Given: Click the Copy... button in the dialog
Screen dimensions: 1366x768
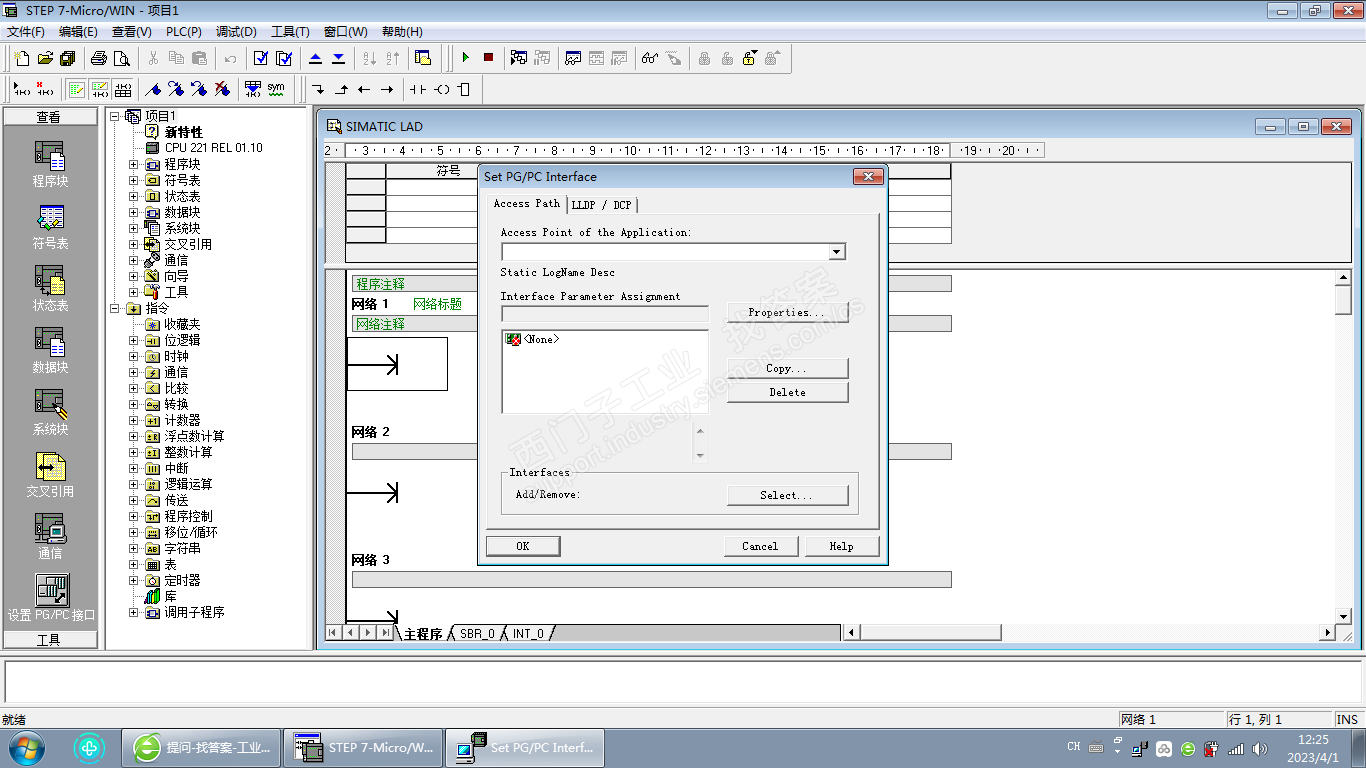Looking at the screenshot, I should [787, 368].
